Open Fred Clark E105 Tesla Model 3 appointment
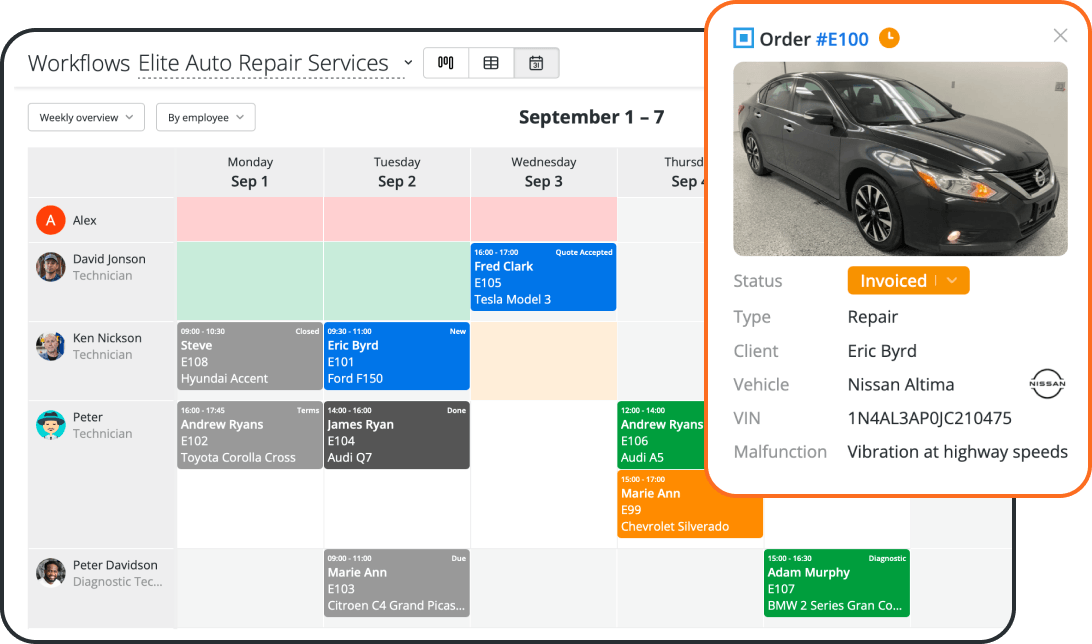Viewport: 1092px width, 644px height. tap(543, 276)
